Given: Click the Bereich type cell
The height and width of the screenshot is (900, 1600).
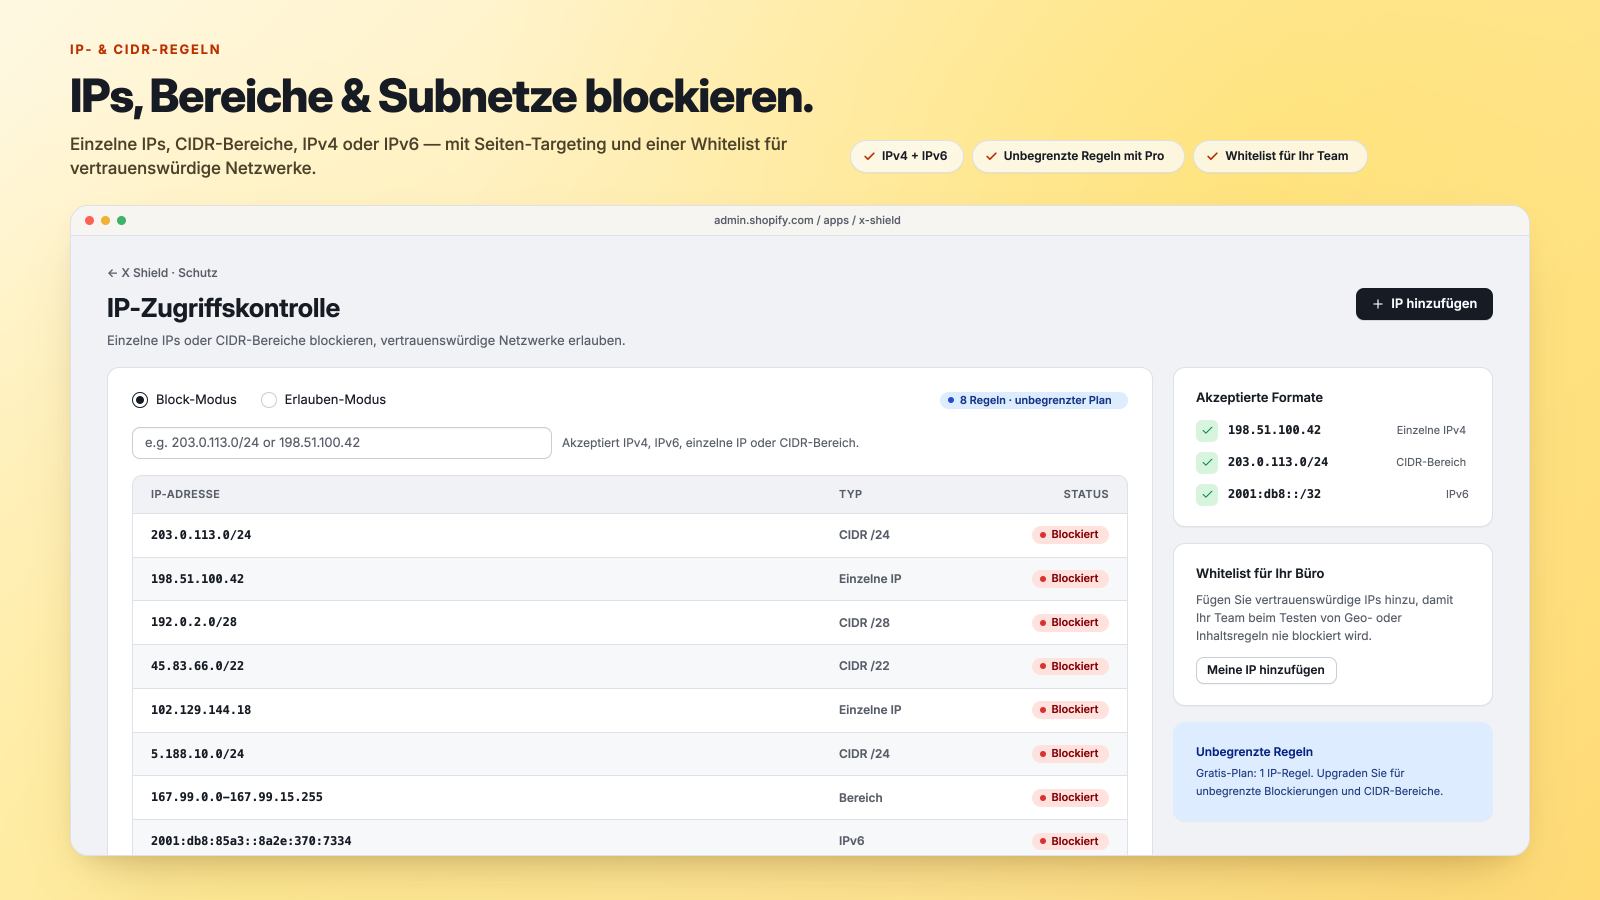Looking at the screenshot, I should pyautogui.click(x=861, y=798).
